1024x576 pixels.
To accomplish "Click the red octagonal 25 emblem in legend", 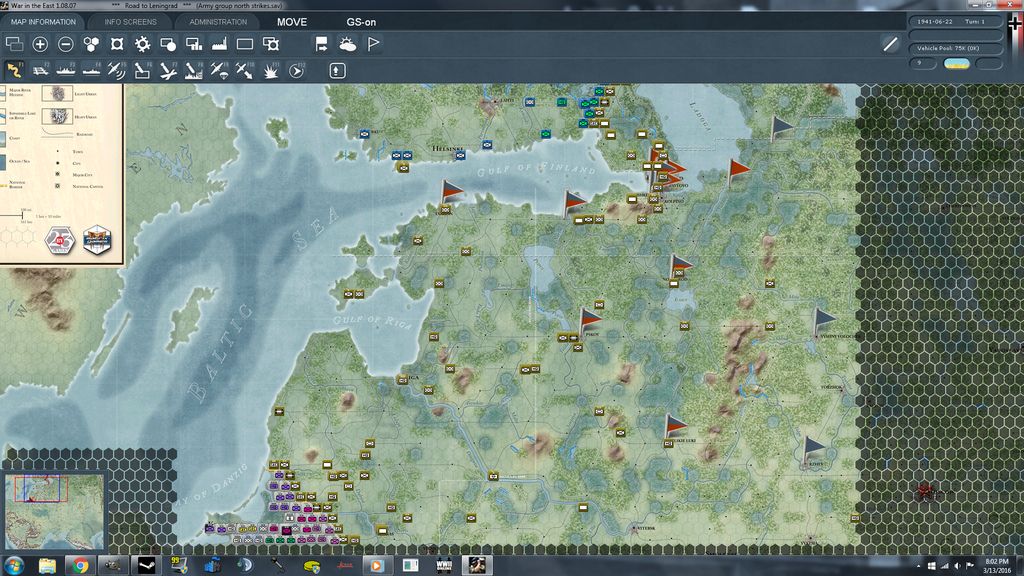I will click(59, 240).
